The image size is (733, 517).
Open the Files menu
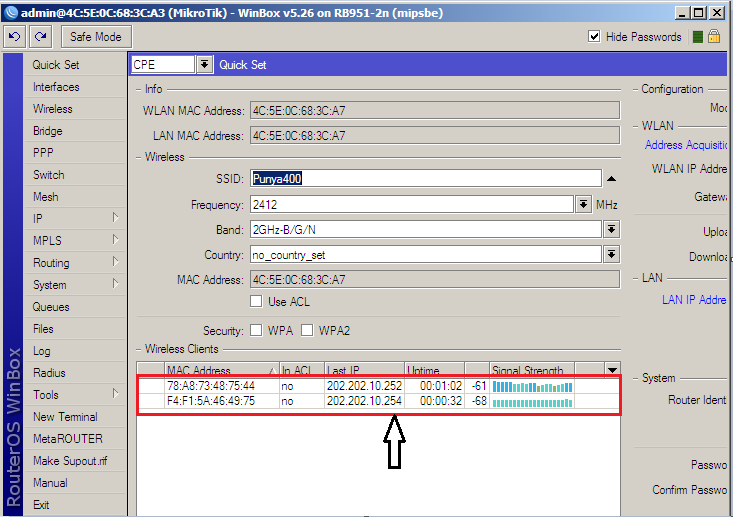click(75, 329)
